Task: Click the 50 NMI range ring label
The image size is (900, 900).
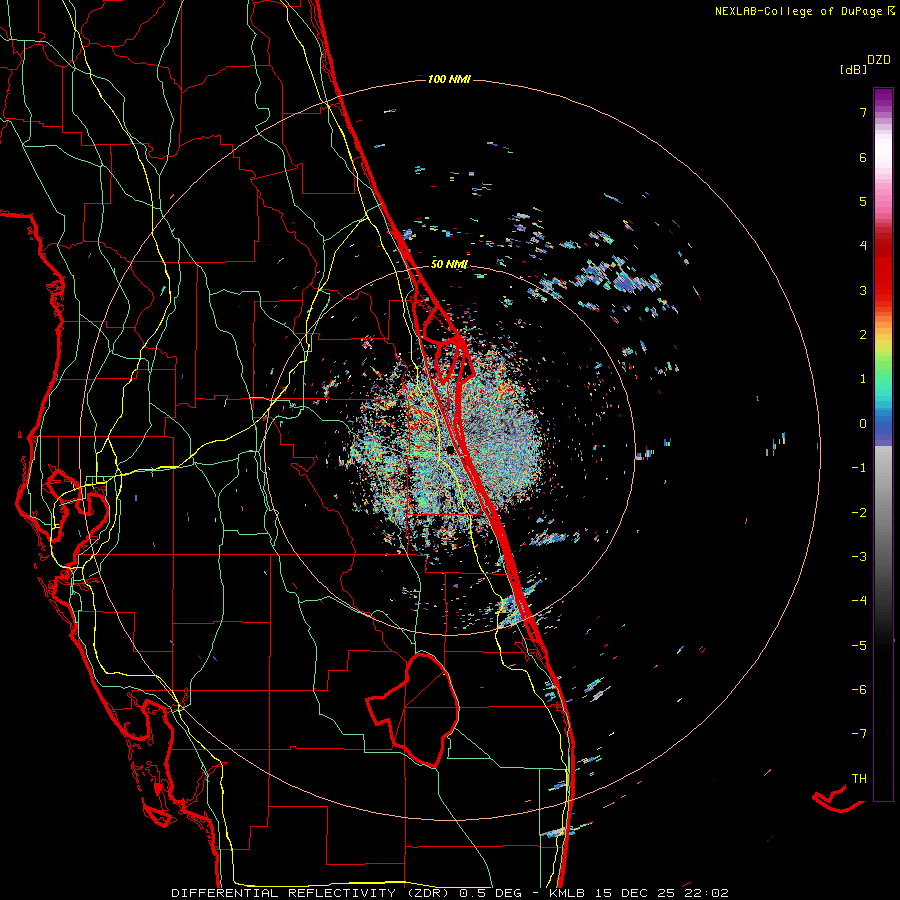Action: 449,264
